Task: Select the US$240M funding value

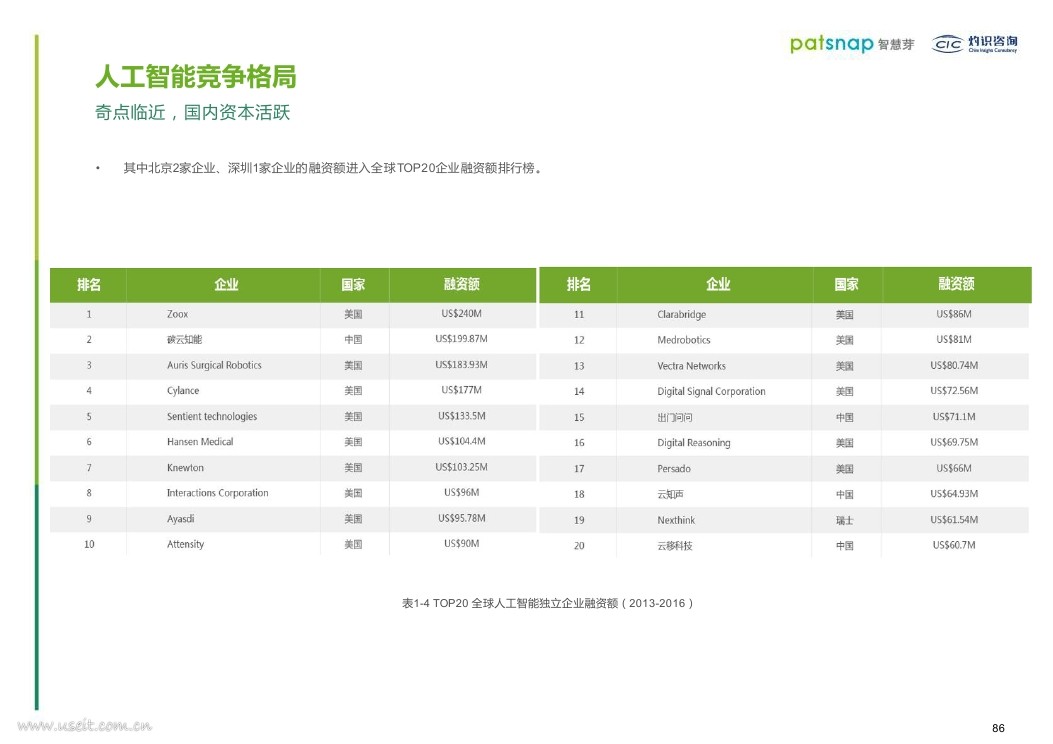Action: [x=461, y=314]
